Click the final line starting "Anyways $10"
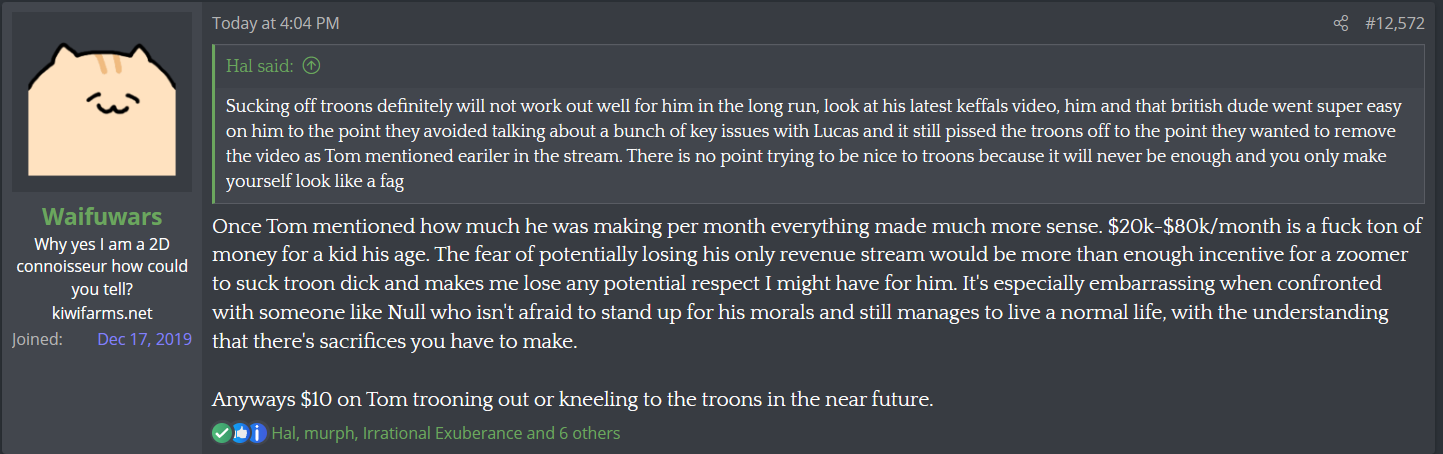The width and height of the screenshot is (1443, 454). [x=572, y=399]
